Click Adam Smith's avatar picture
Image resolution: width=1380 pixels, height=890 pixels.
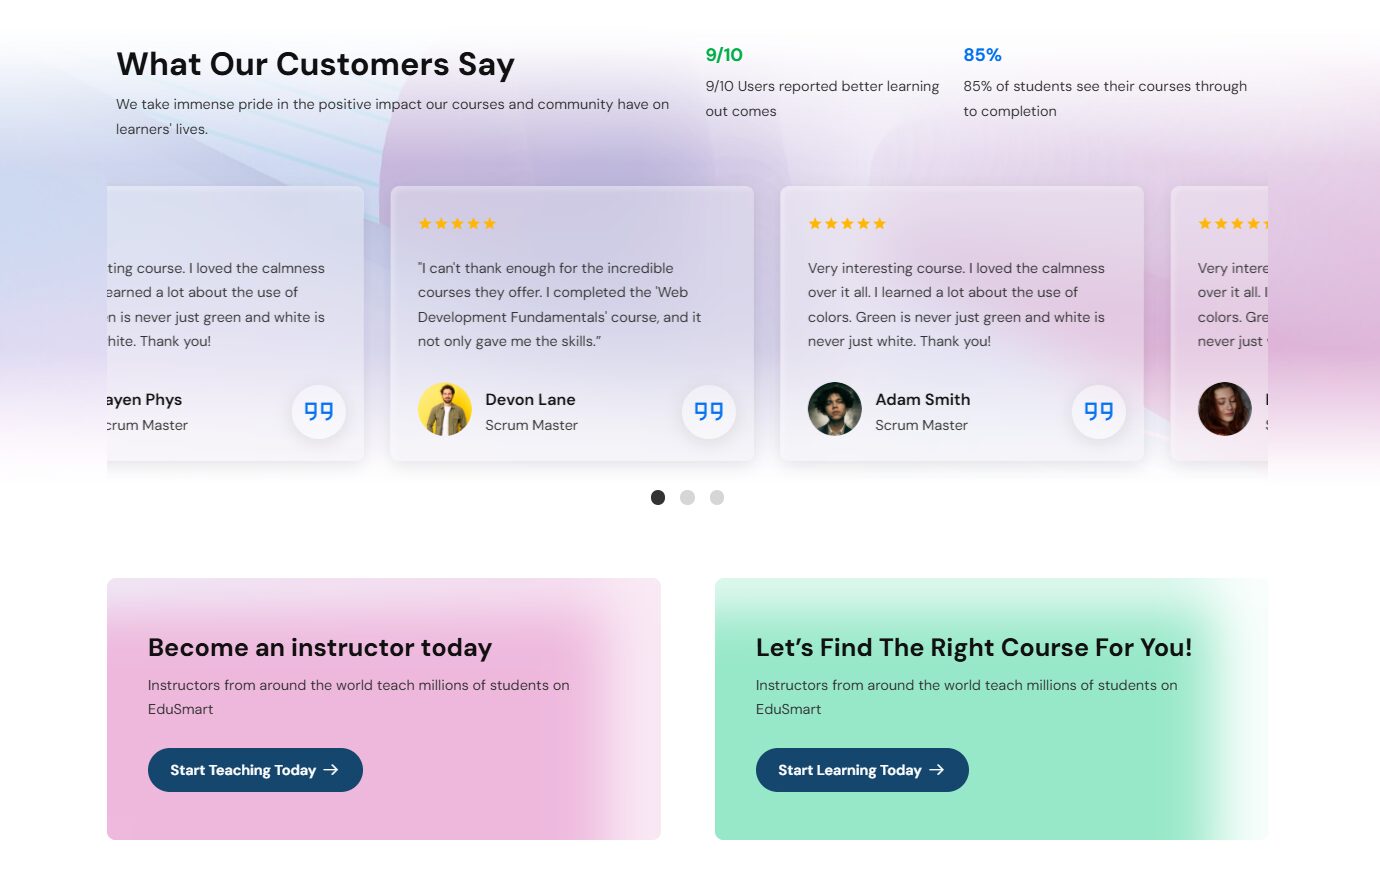(834, 409)
